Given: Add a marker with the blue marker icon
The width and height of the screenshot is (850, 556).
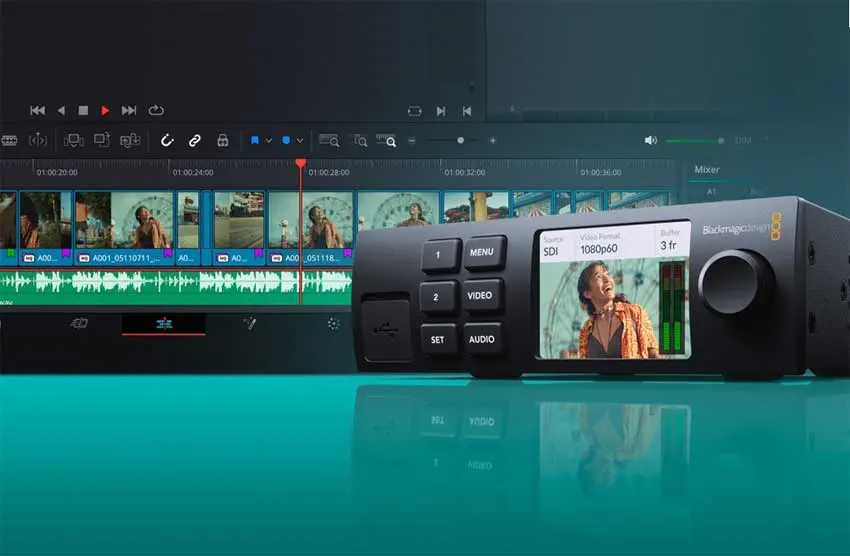Looking at the screenshot, I should 286,140.
